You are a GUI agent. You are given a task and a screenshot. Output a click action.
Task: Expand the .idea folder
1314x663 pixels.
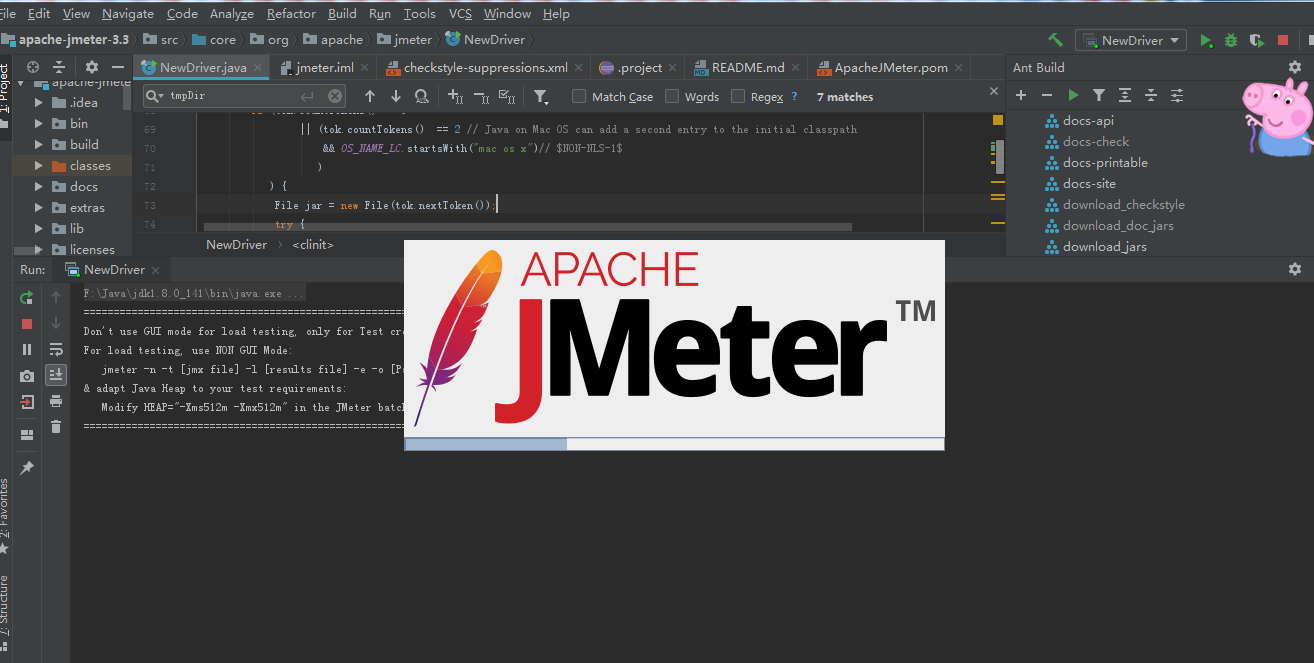pyautogui.click(x=39, y=102)
